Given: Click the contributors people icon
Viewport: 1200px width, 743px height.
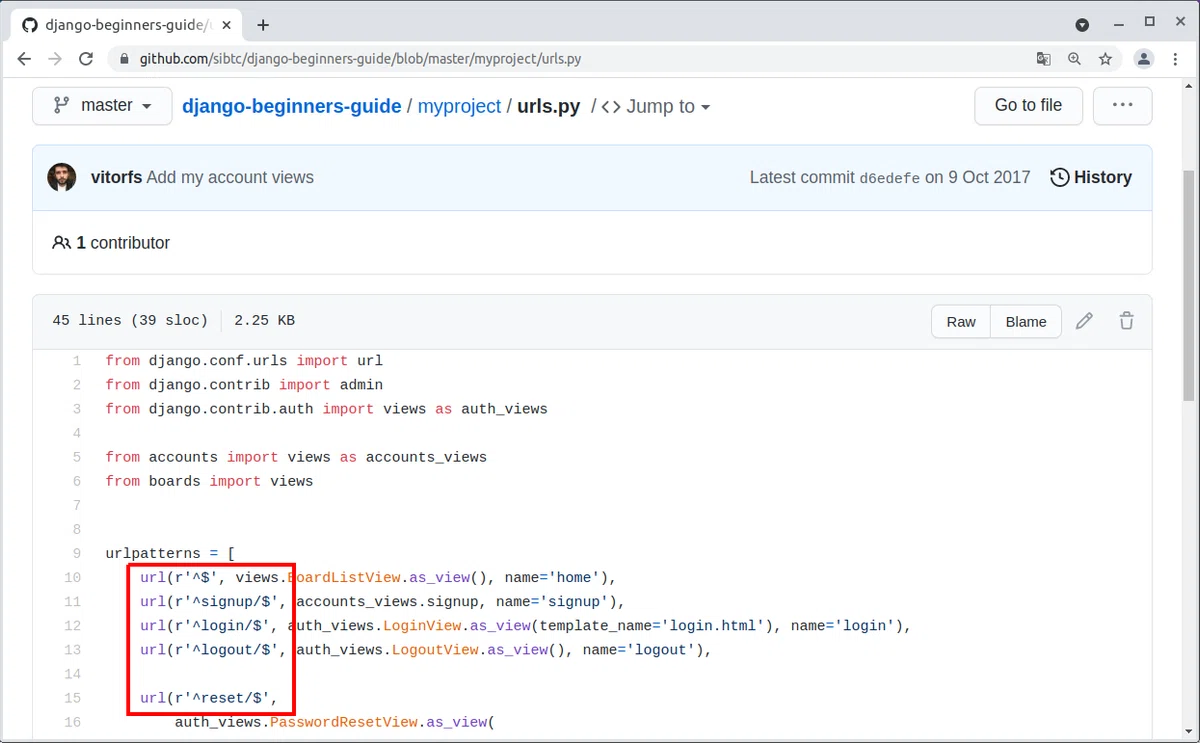Looking at the screenshot, I should tap(61, 243).
